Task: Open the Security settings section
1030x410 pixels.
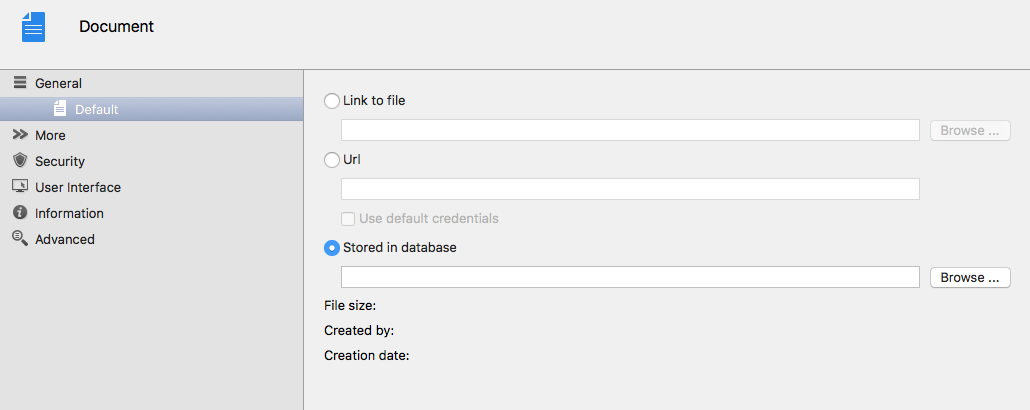Action: [x=60, y=161]
